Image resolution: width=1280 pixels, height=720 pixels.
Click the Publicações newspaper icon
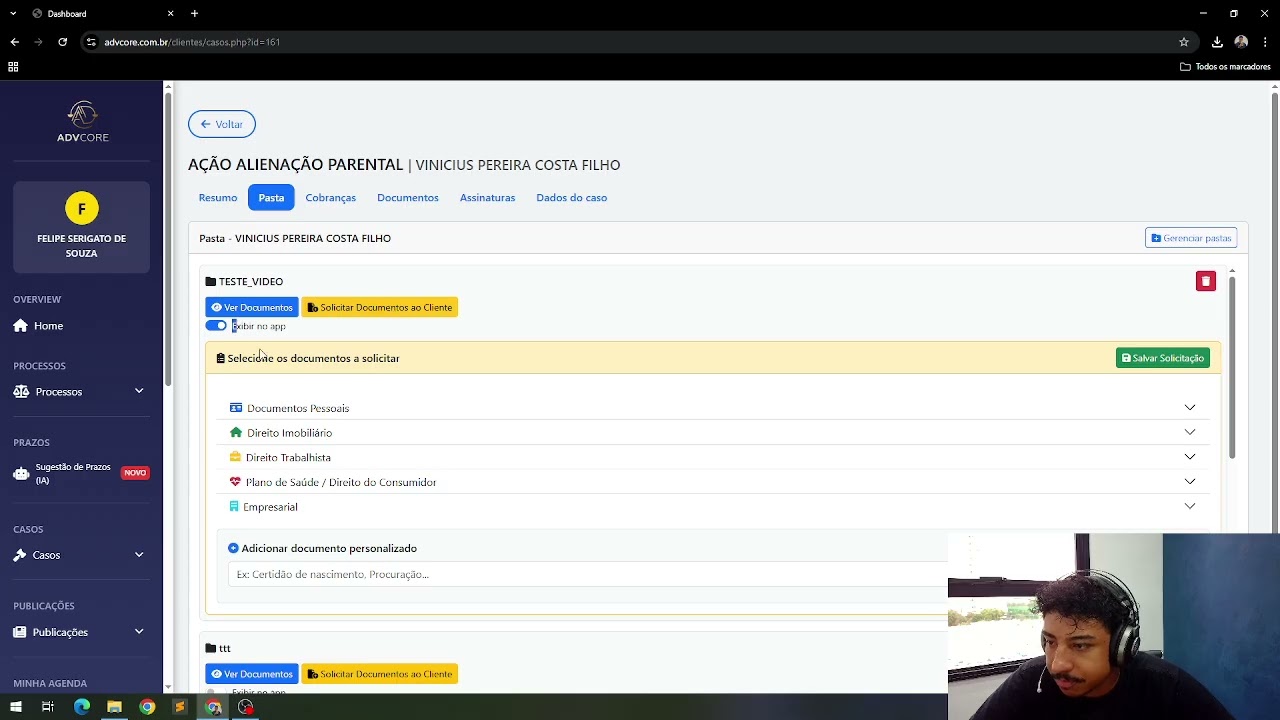pyautogui.click(x=21, y=632)
